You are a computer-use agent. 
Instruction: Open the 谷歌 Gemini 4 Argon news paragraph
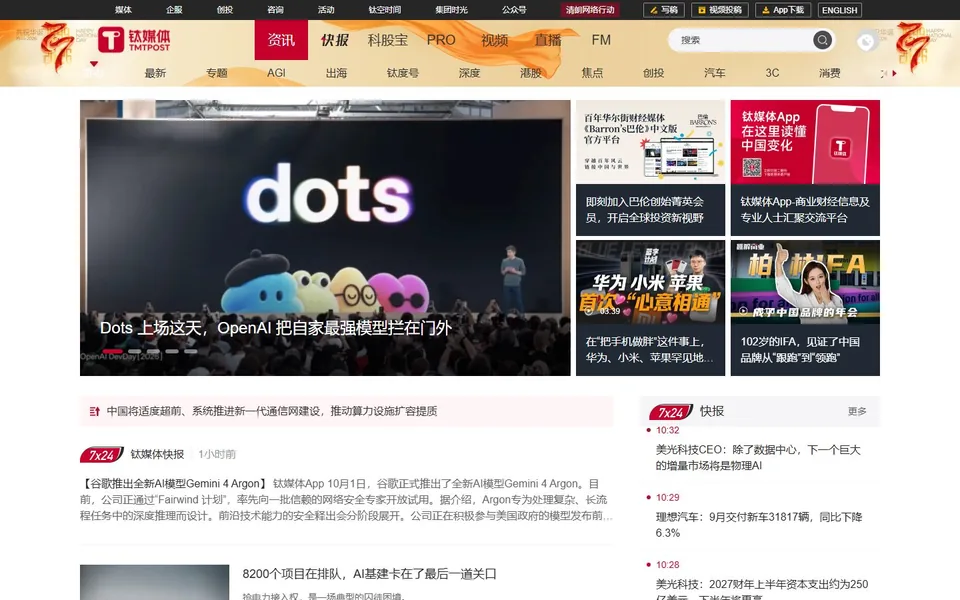click(x=347, y=500)
